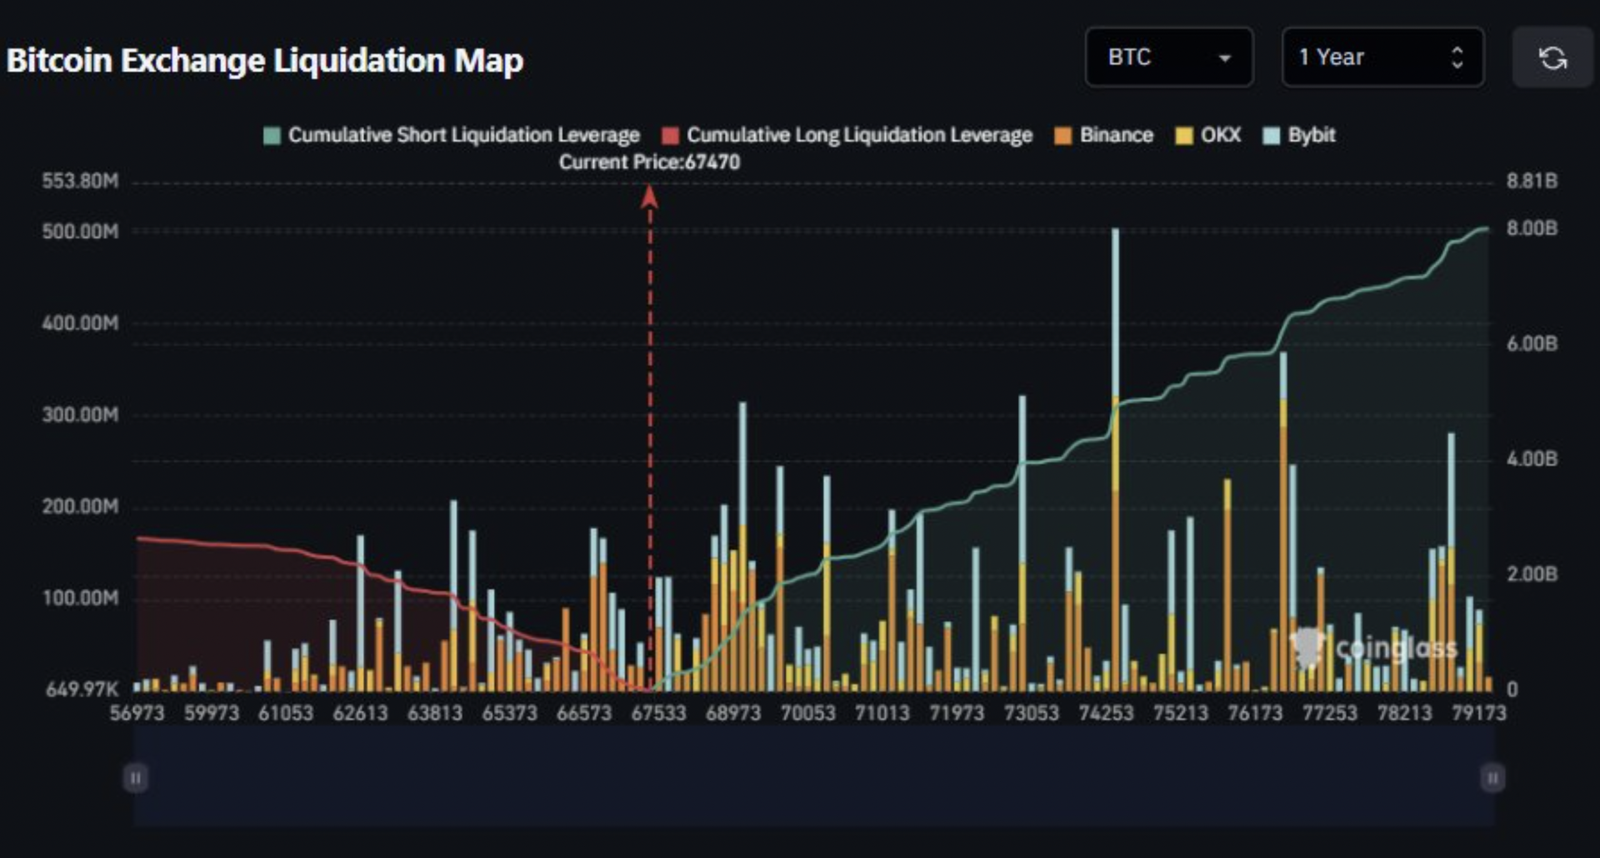Click the green Short Leverage legend swatch
Image resolution: width=1600 pixels, height=858 pixels.
coord(271,136)
